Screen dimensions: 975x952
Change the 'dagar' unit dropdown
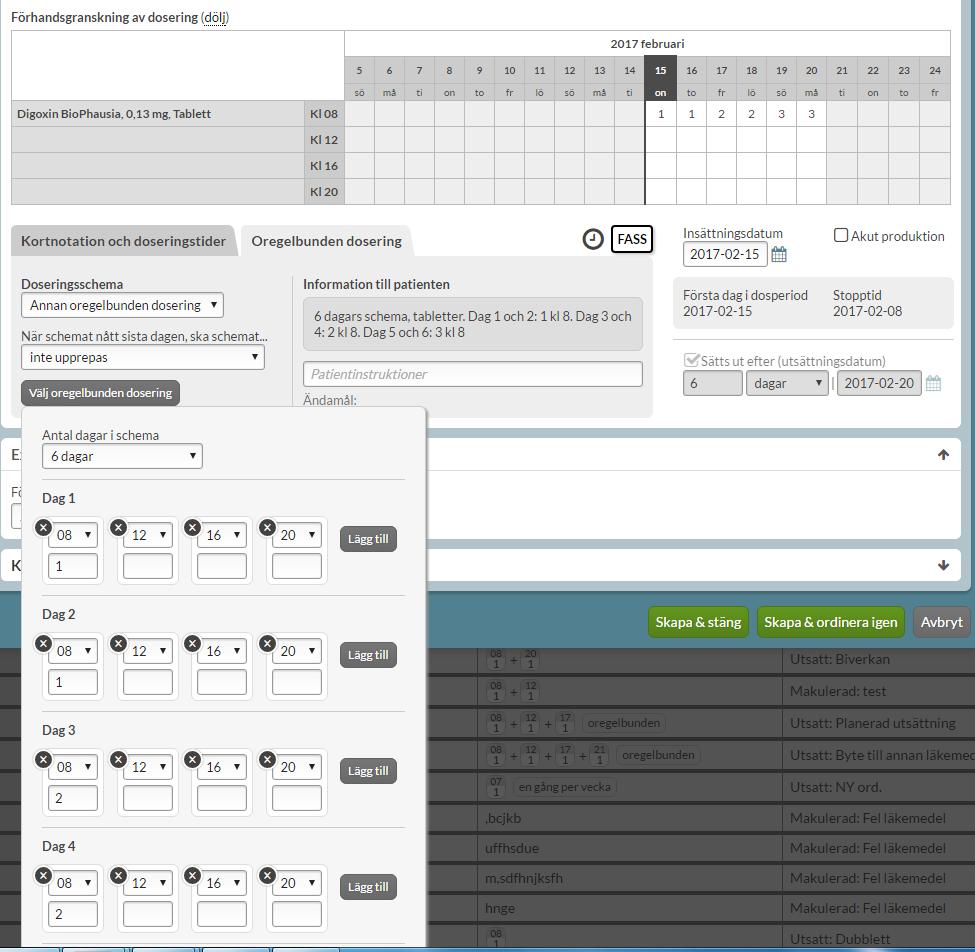pos(787,383)
